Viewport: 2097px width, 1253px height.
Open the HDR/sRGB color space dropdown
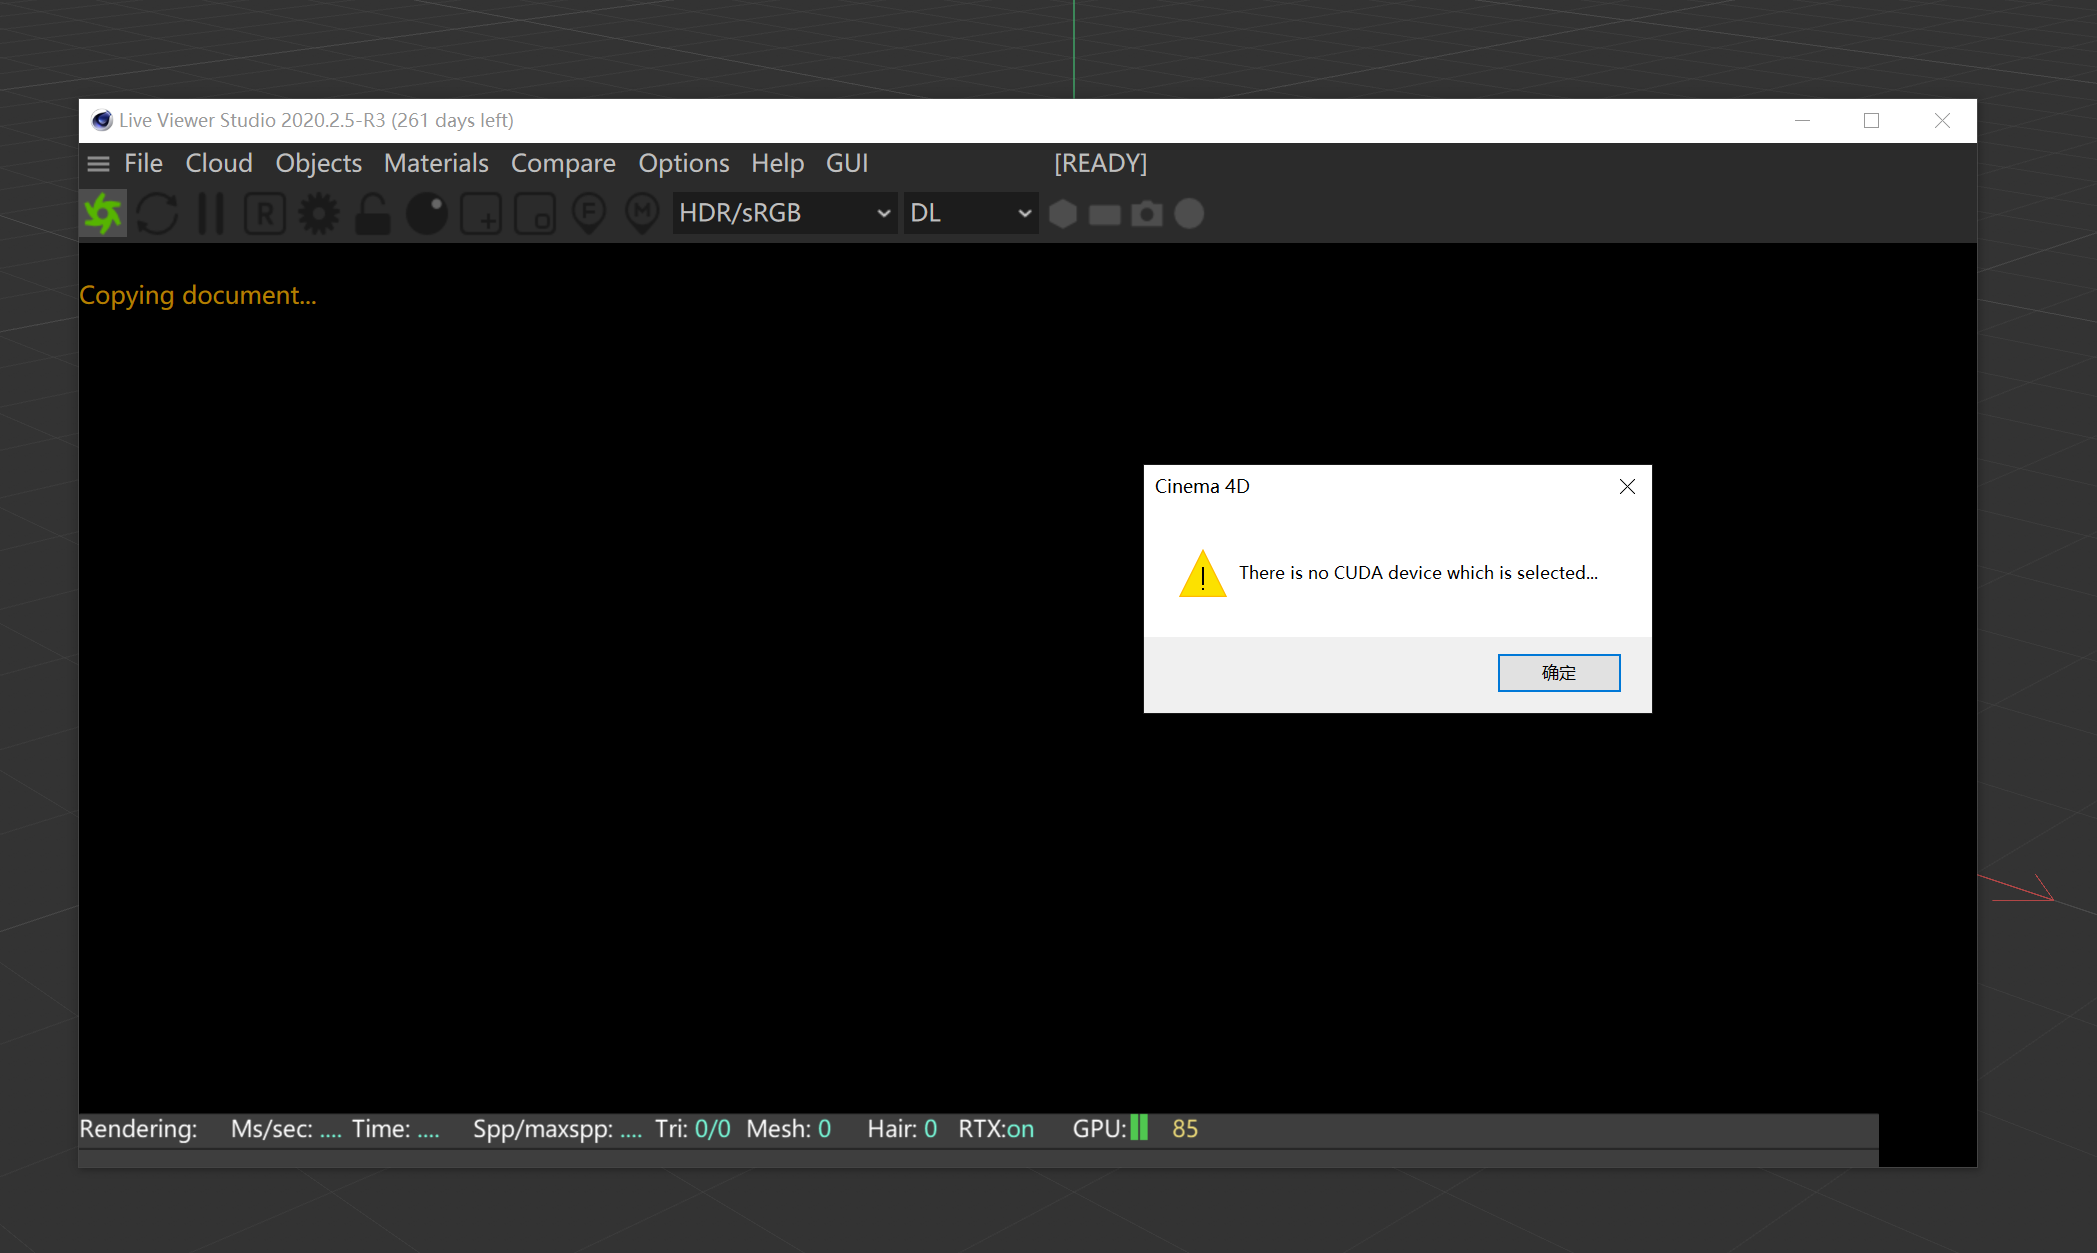tap(784, 214)
